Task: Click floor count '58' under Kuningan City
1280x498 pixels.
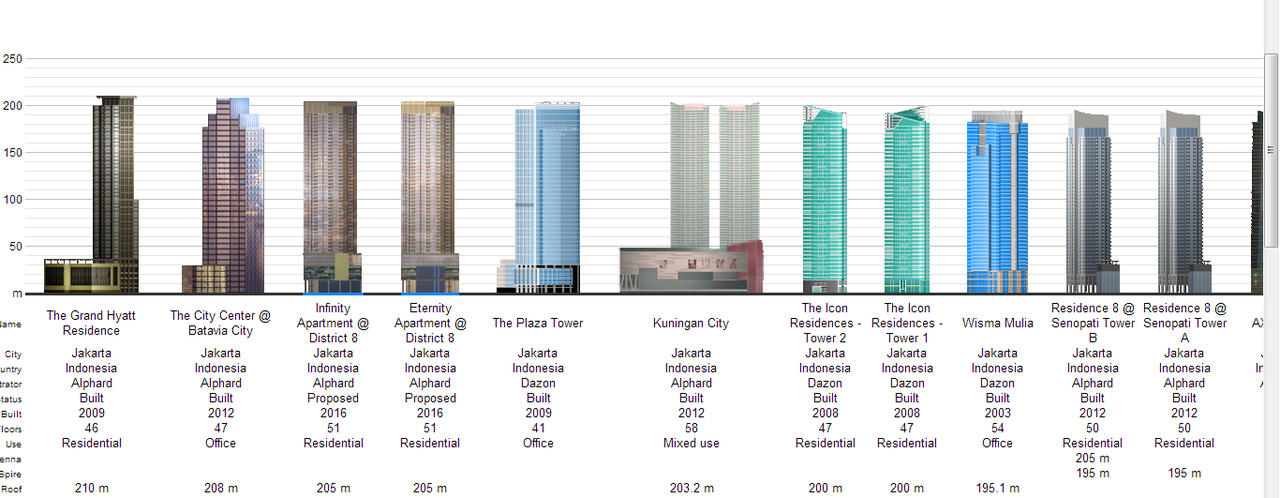Action: [691, 428]
